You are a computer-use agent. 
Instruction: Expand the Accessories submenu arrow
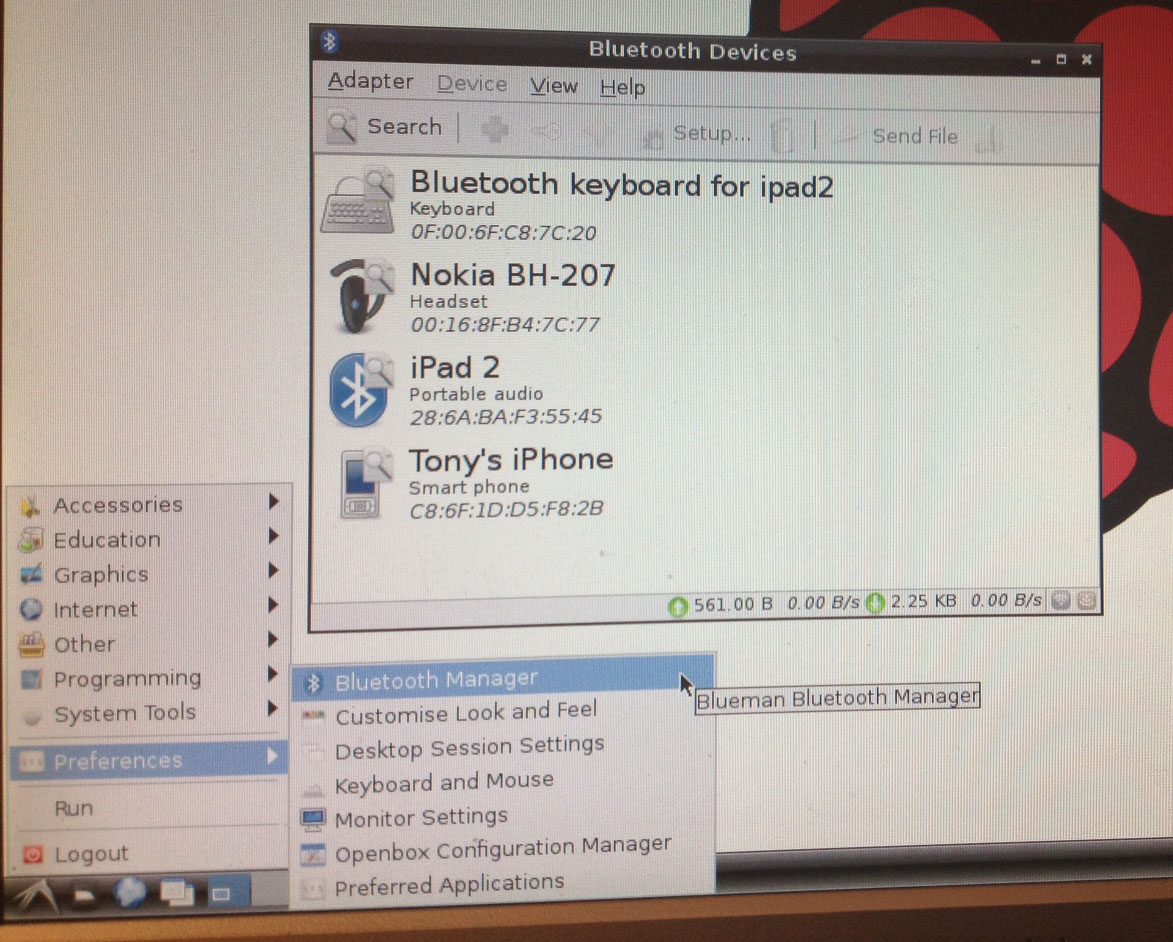tap(273, 503)
